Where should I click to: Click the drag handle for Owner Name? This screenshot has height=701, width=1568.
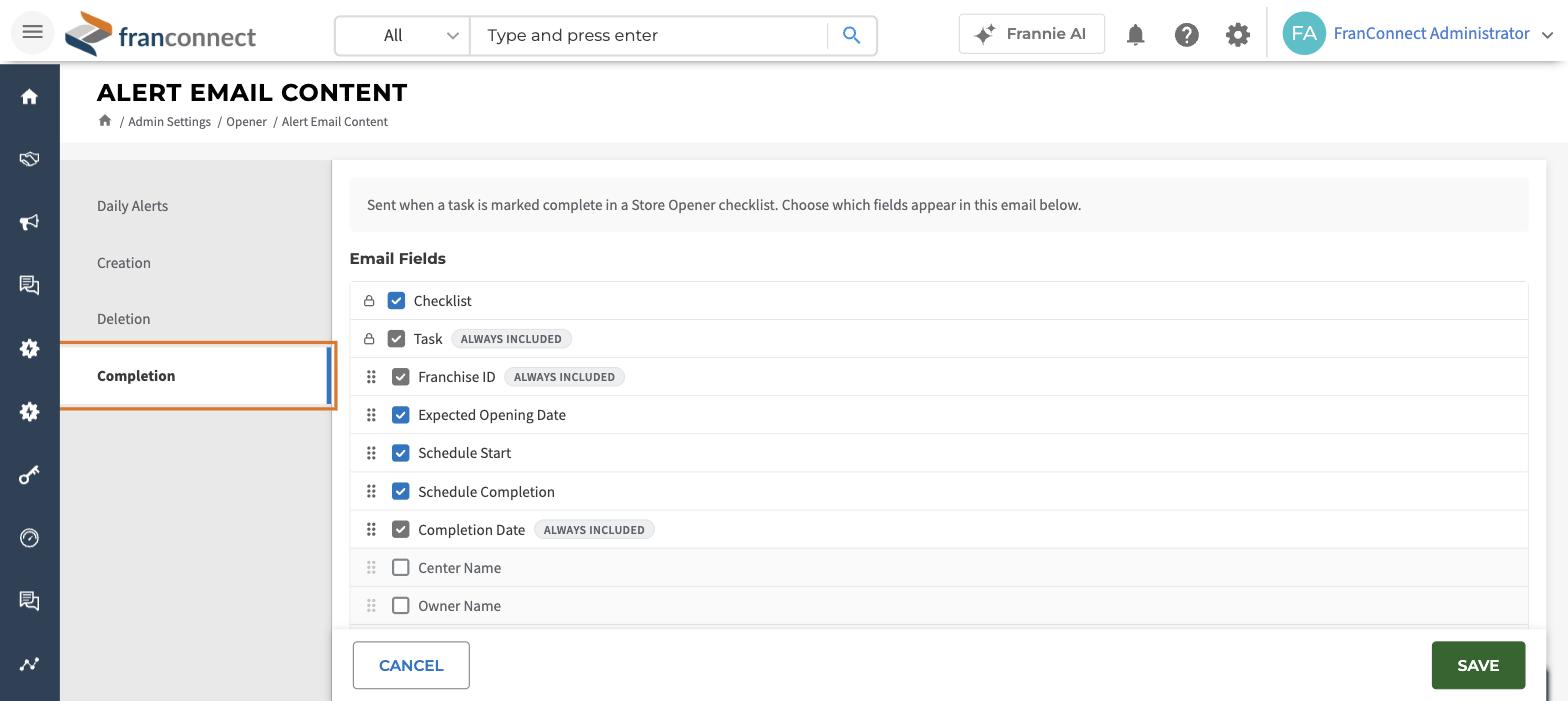point(371,605)
